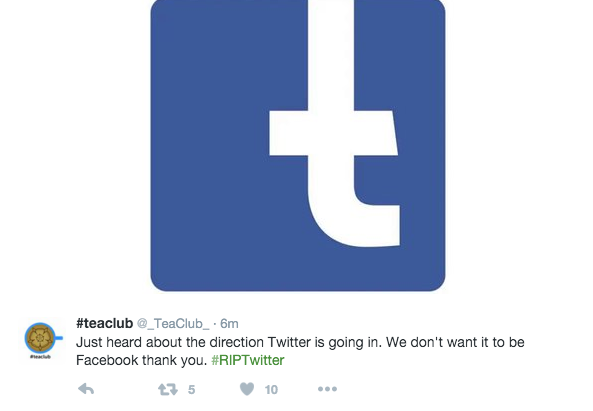Image resolution: width=593 pixels, height=411 pixels.
Task: Follow the #RIPTwitter hashtag
Action: [248, 360]
